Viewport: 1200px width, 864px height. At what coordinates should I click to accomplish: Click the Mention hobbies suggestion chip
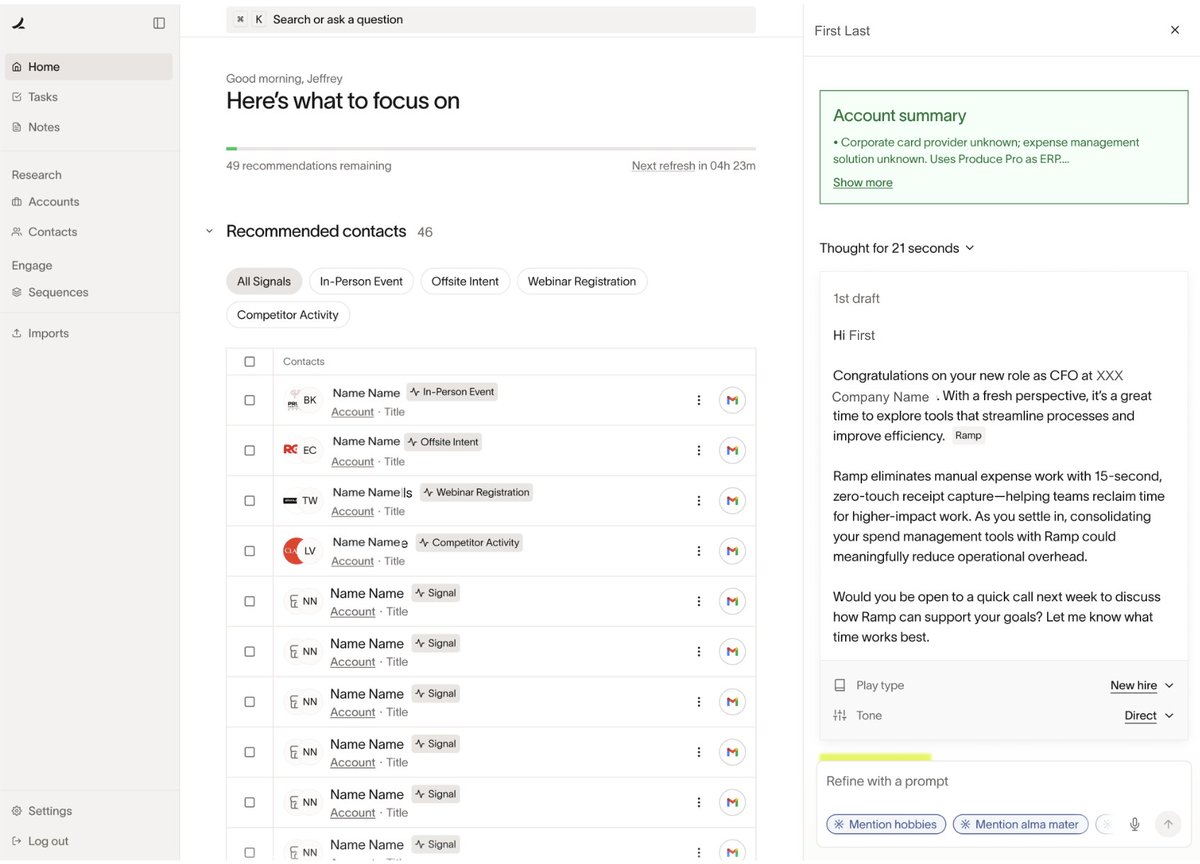(886, 824)
